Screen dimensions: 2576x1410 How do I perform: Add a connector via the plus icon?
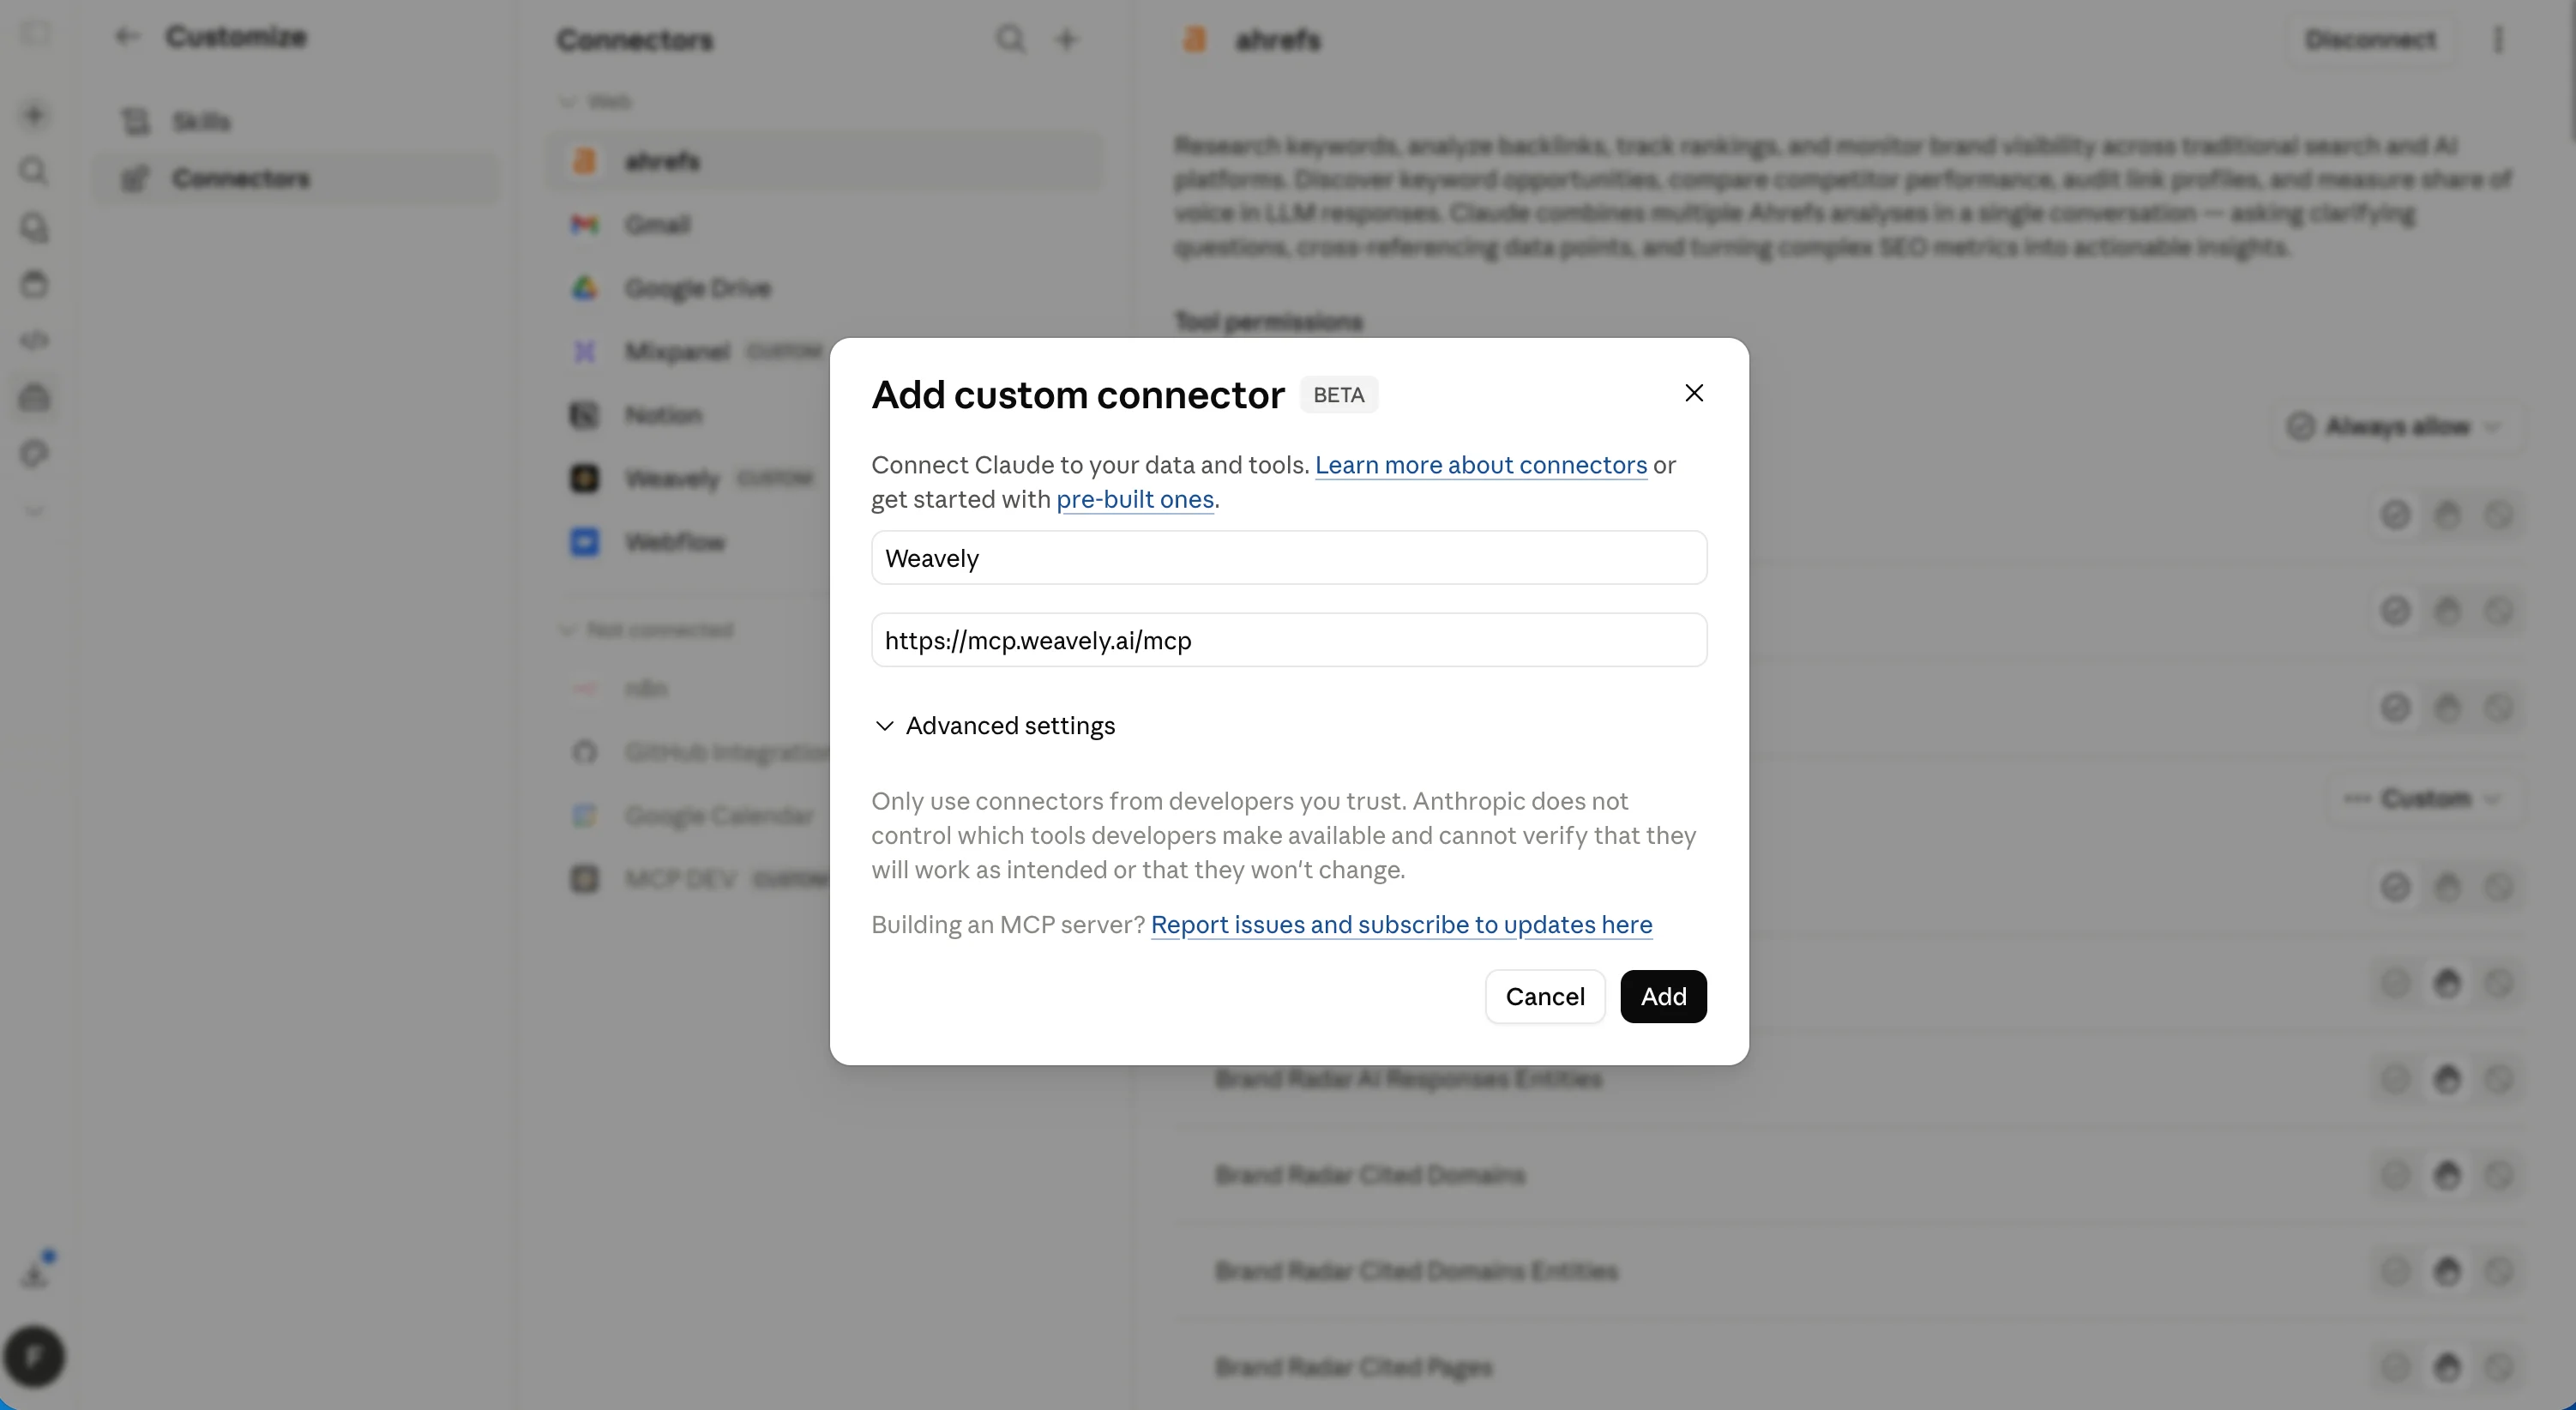click(x=1066, y=39)
